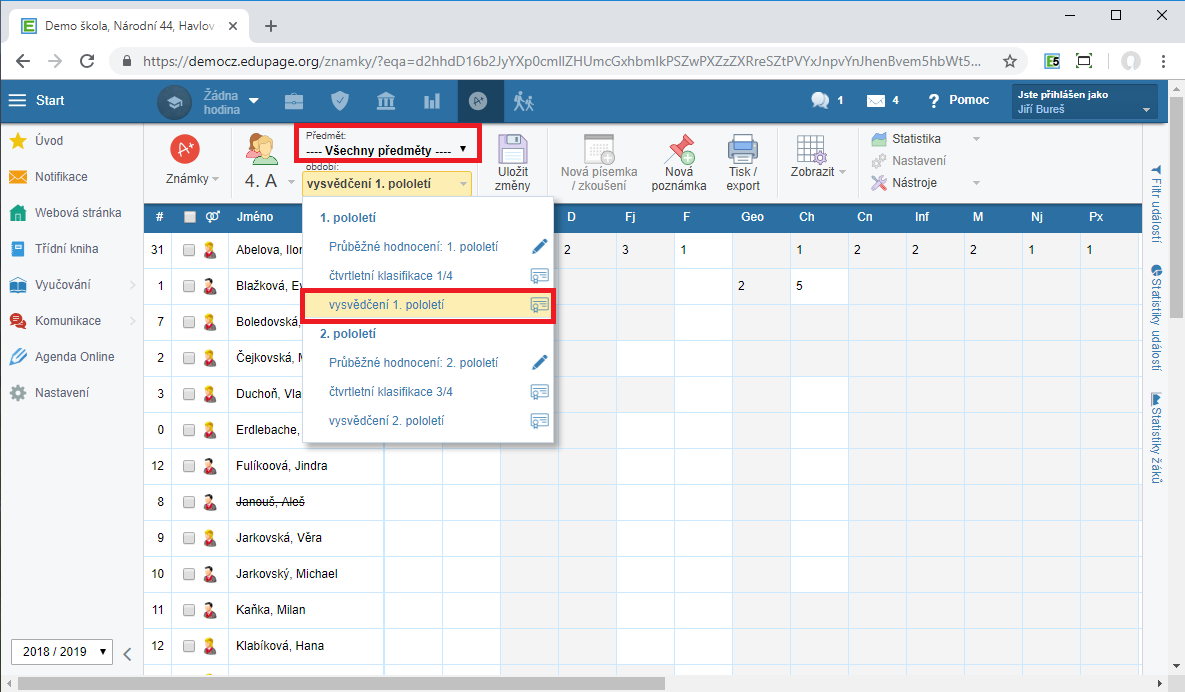The height and width of the screenshot is (692, 1185).
Task: Open Statistiky žáků side panel
Action: [1156, 438]
